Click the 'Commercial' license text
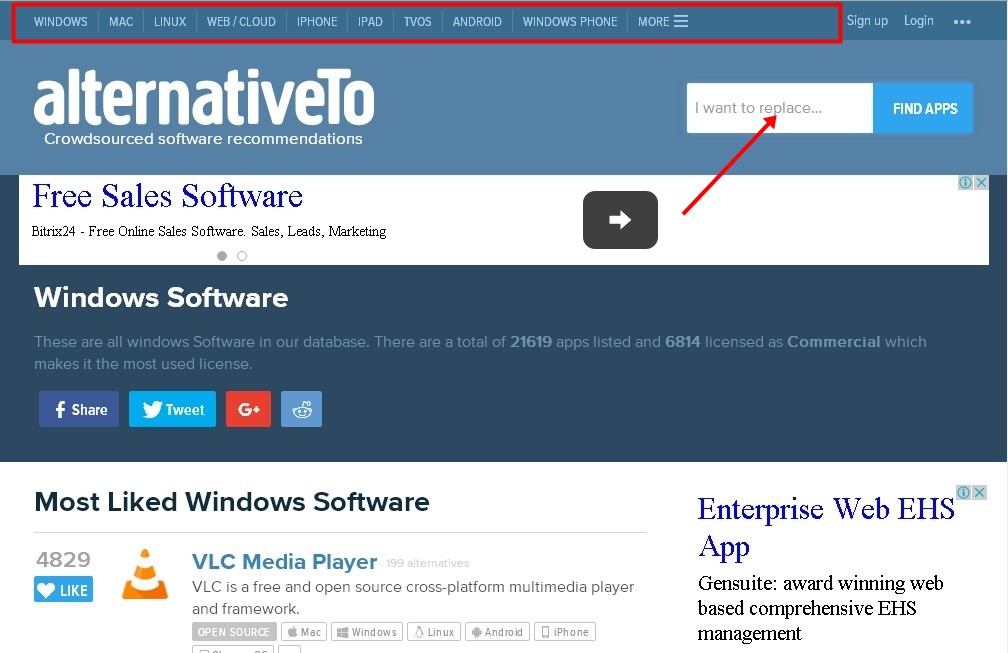 click(834, 342)
